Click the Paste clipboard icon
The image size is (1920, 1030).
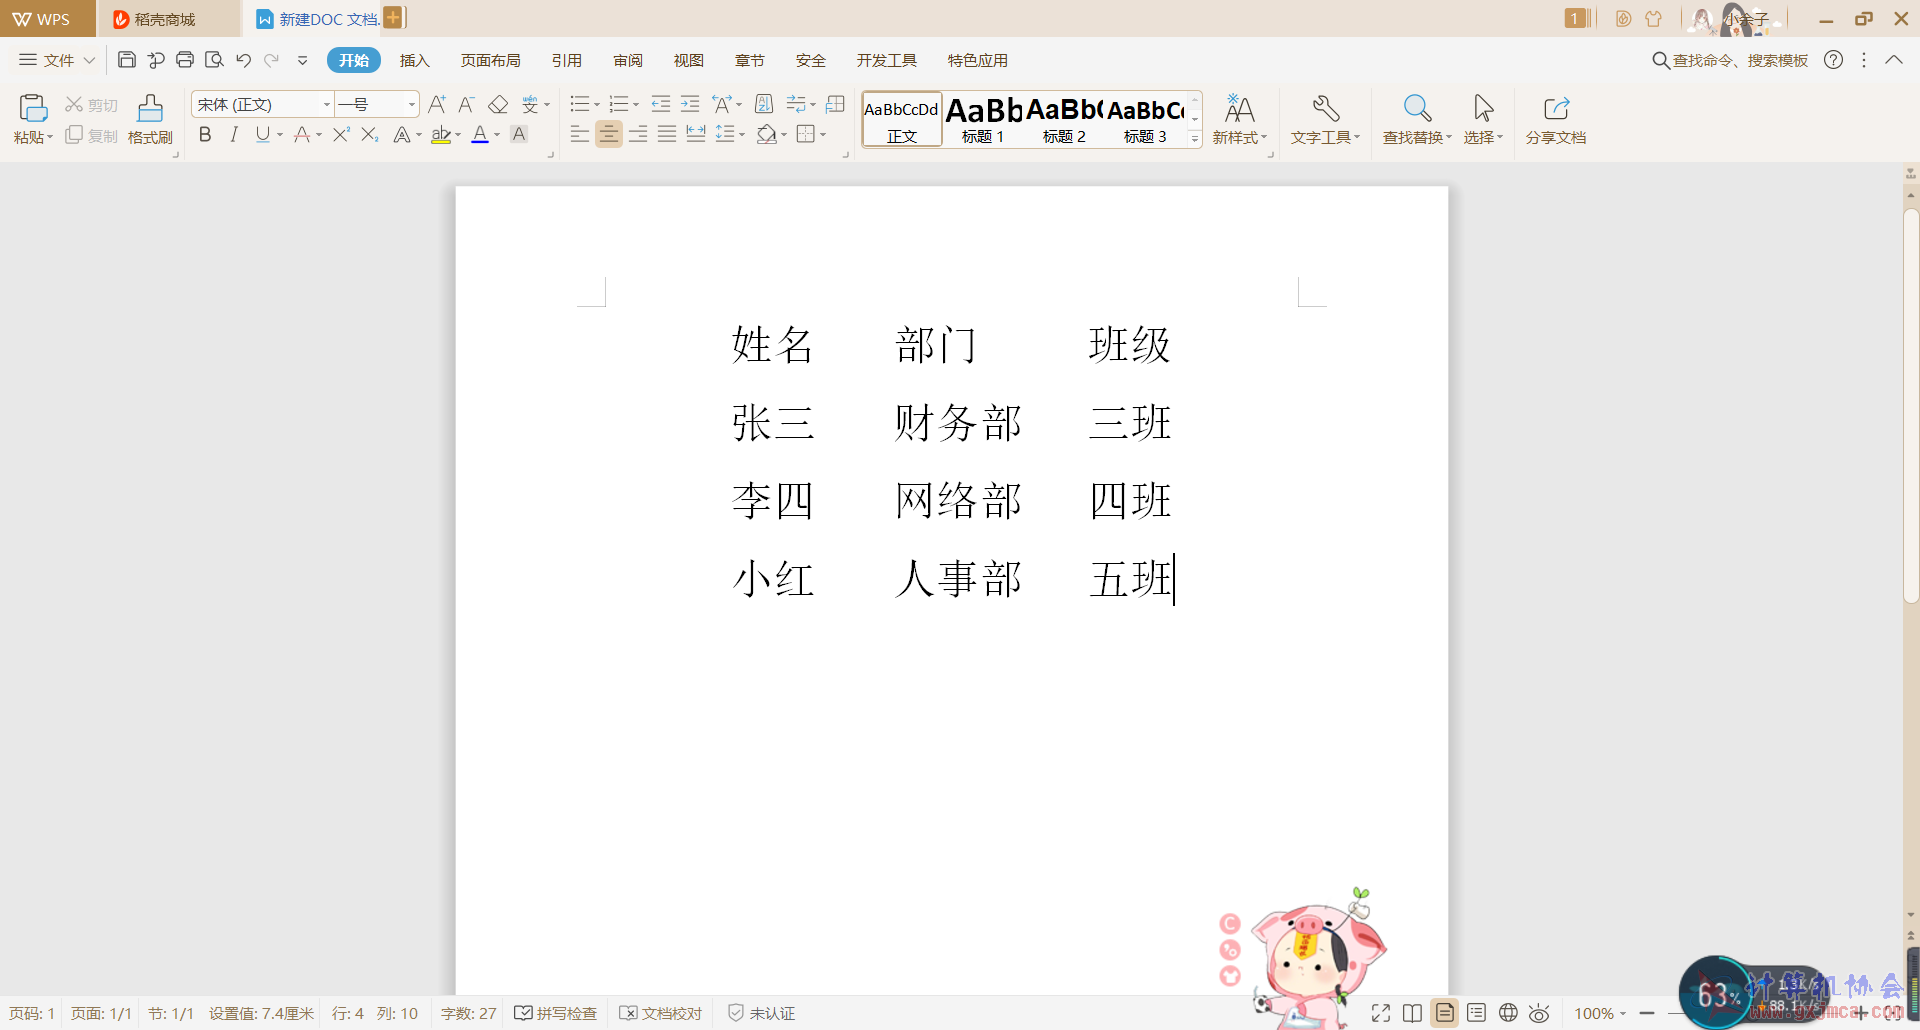pyautogui.click(x=33, y=108)
